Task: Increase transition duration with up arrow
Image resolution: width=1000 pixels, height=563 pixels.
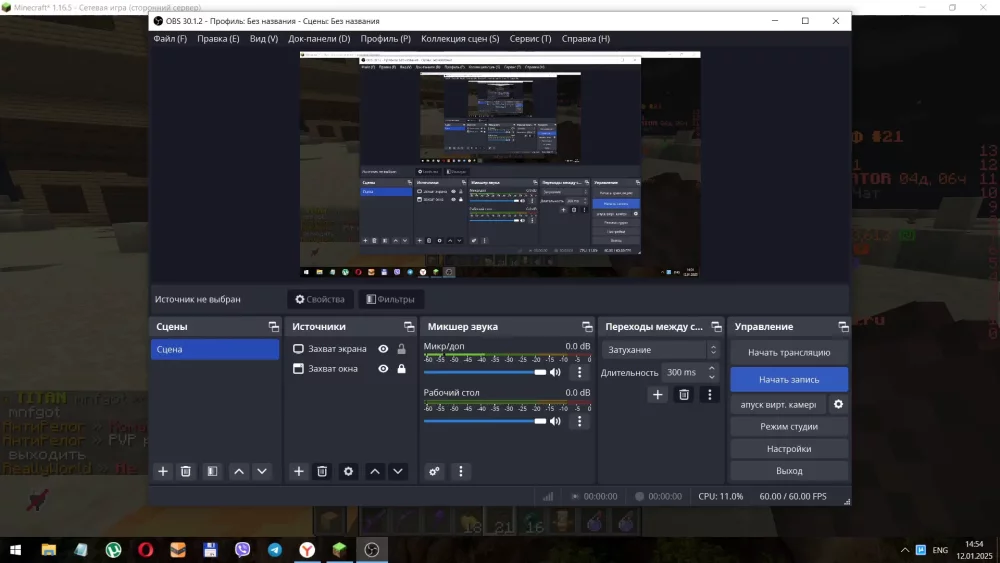Action: (x=712, y=368)
